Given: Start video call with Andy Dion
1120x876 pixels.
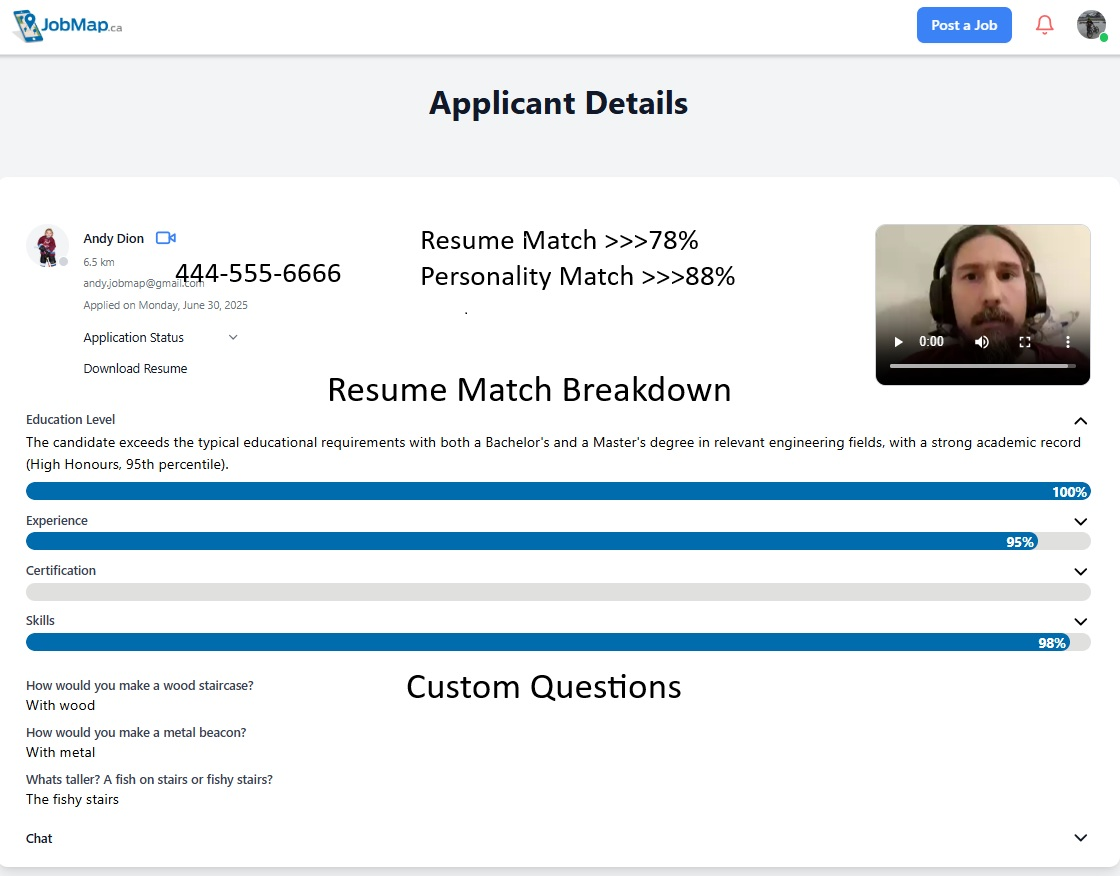Looking at the screenshot, I should (166, 238).
